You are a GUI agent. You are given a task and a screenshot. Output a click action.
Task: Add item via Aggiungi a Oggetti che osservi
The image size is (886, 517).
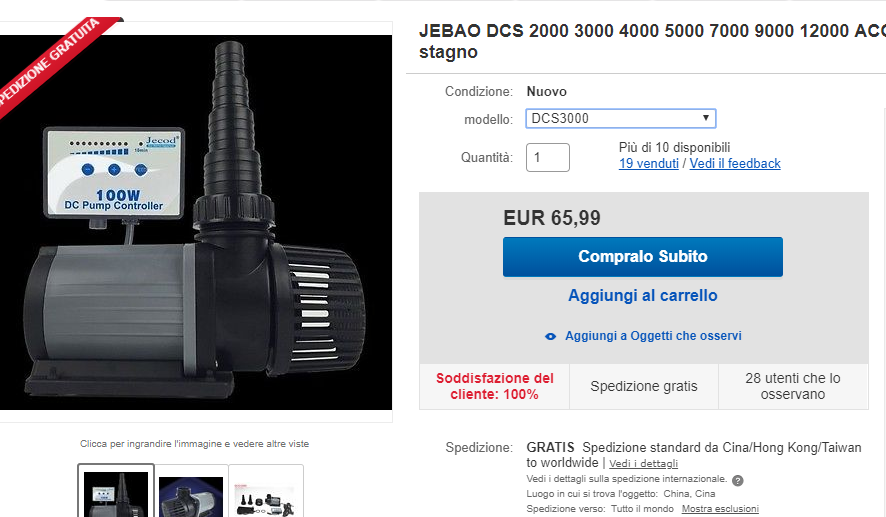click(x=653, y=336)
